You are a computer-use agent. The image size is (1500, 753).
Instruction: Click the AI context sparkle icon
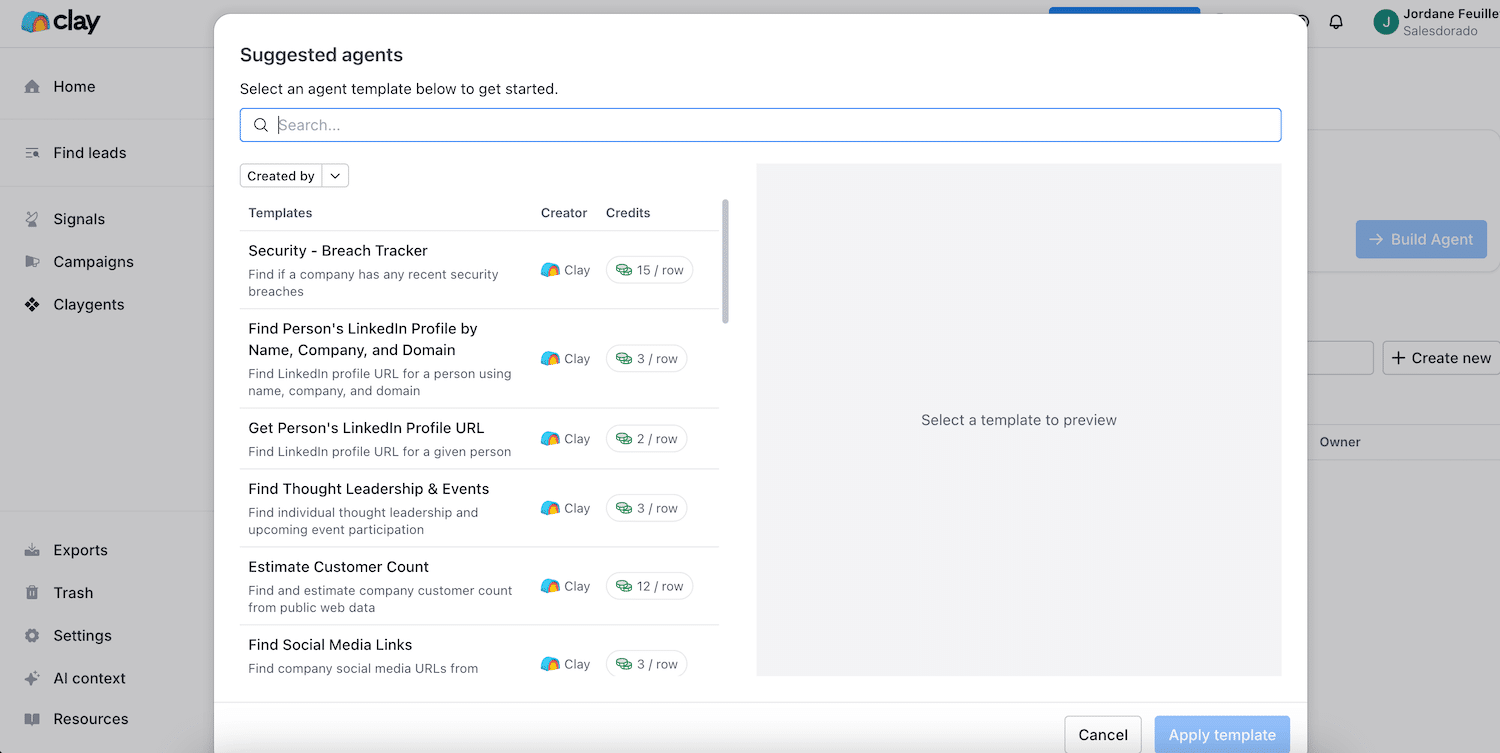pos(33,678)
